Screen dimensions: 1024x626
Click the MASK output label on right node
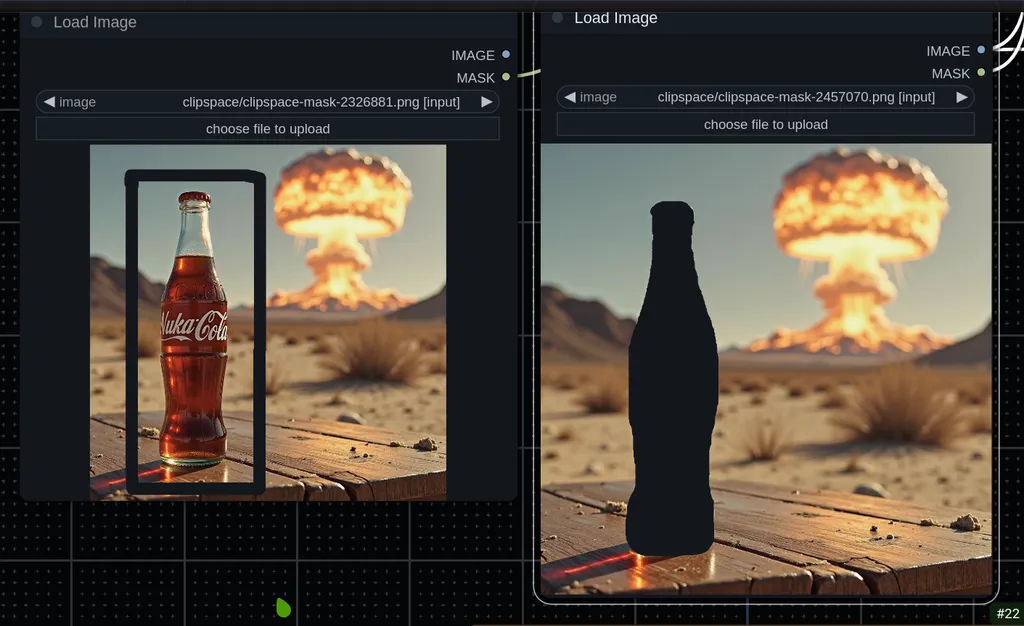point(951,74)
